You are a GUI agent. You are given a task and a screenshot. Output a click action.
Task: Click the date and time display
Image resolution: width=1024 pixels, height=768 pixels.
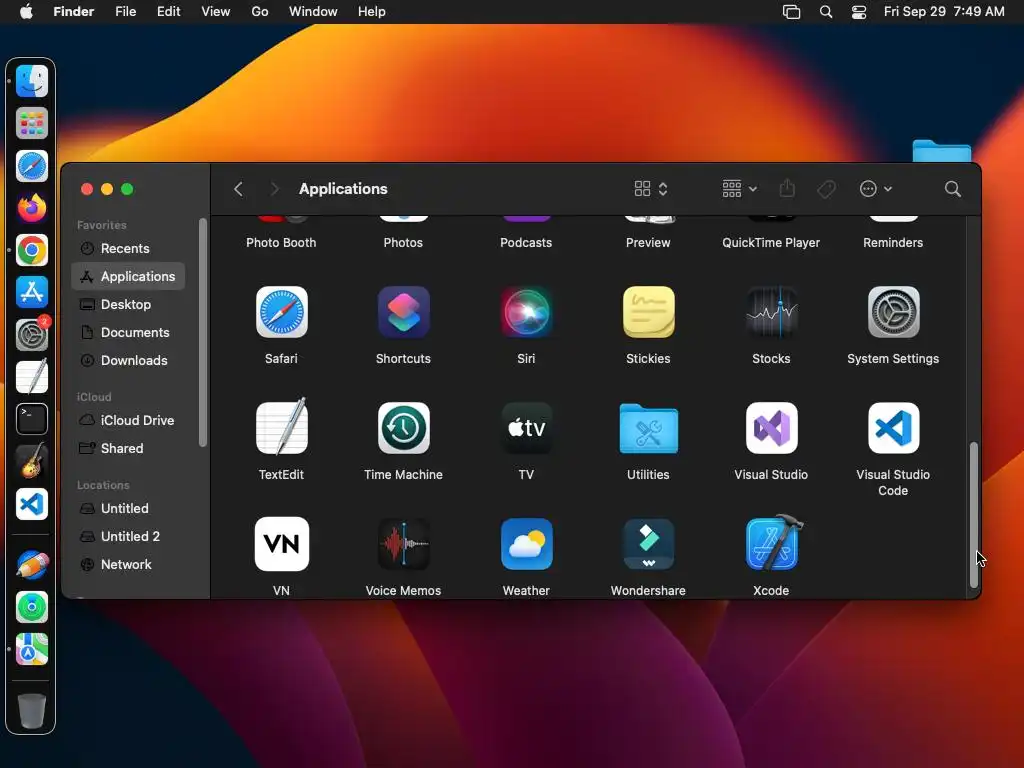coord(944,12)
